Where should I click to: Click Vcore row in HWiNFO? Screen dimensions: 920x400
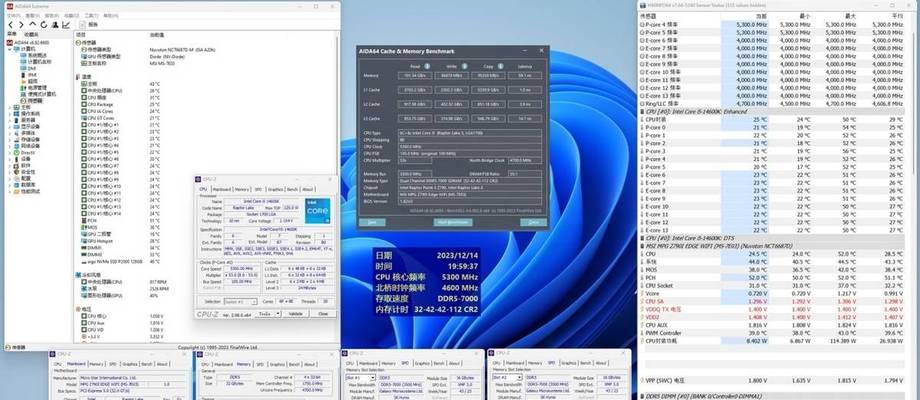772,293
